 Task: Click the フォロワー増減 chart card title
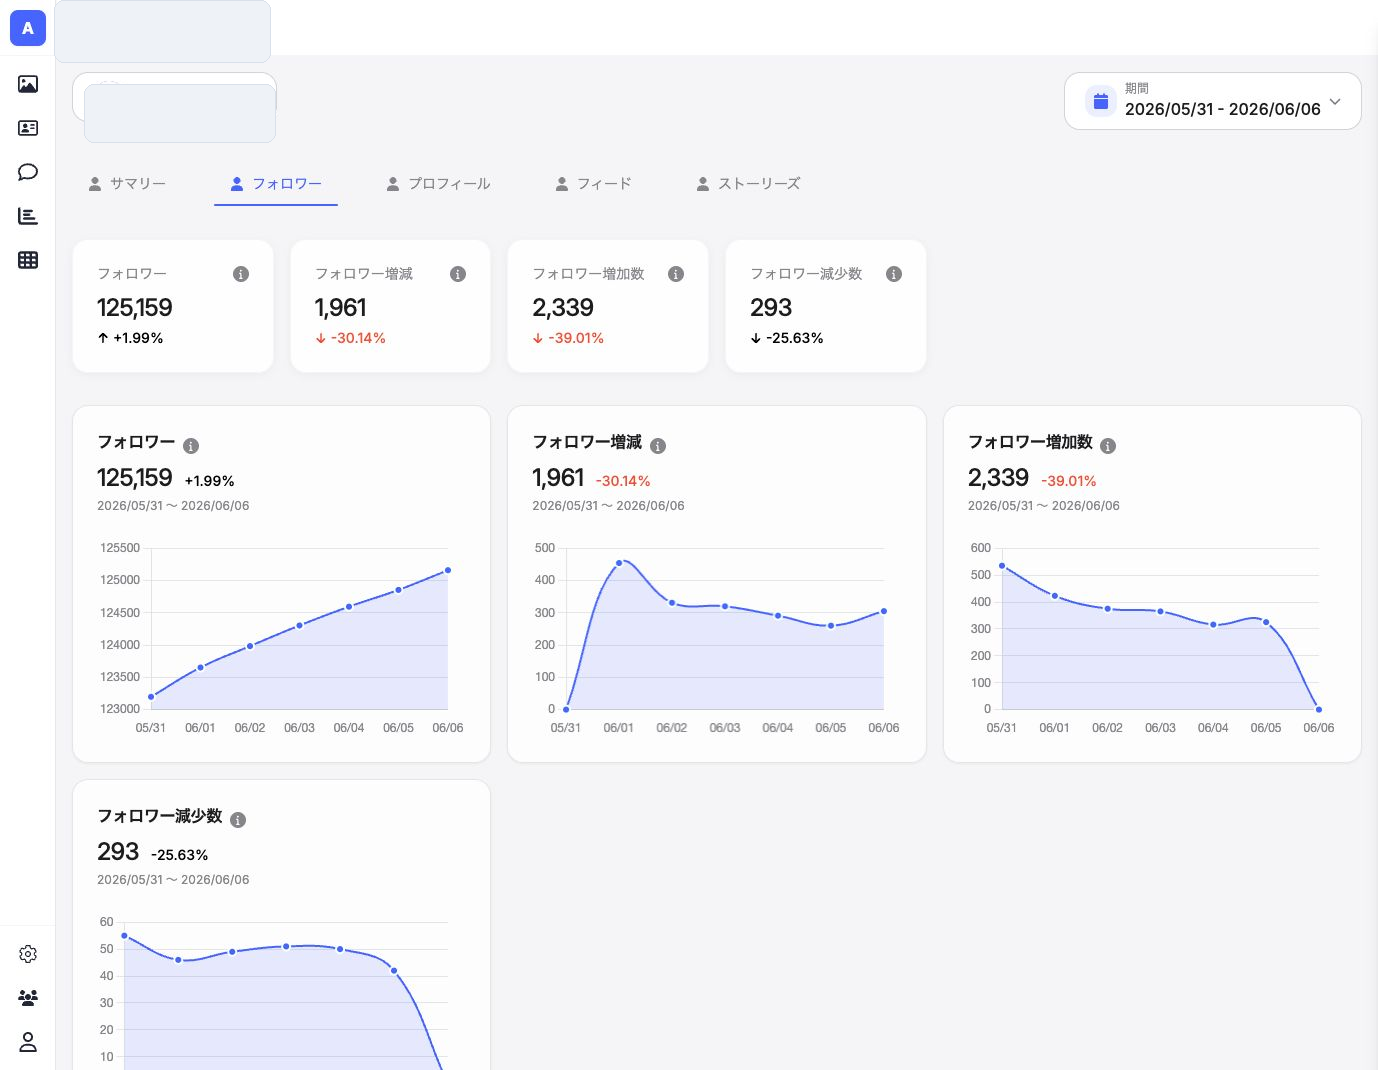point(587,442)
